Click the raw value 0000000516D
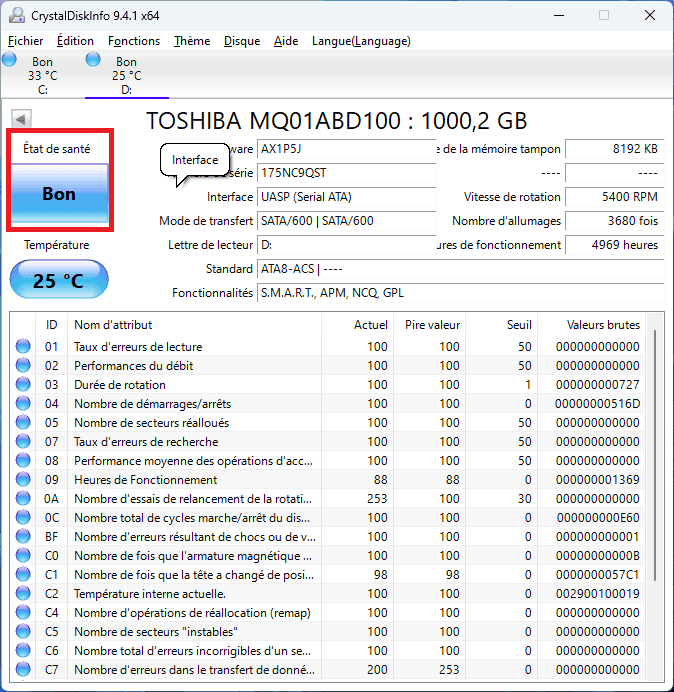The width and height of the screenshot is (674, 692). tap(598, 404)
